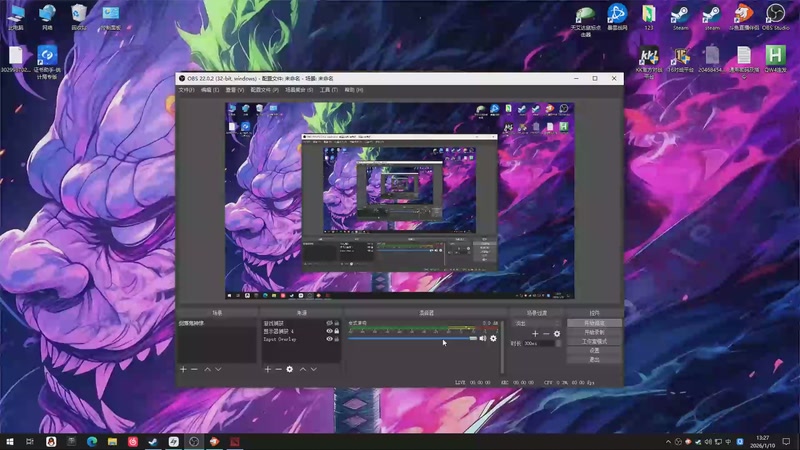Select the Input Overlay source row
Image resolution: width=800 pixels, height=450 pixels.
point(301,339)
